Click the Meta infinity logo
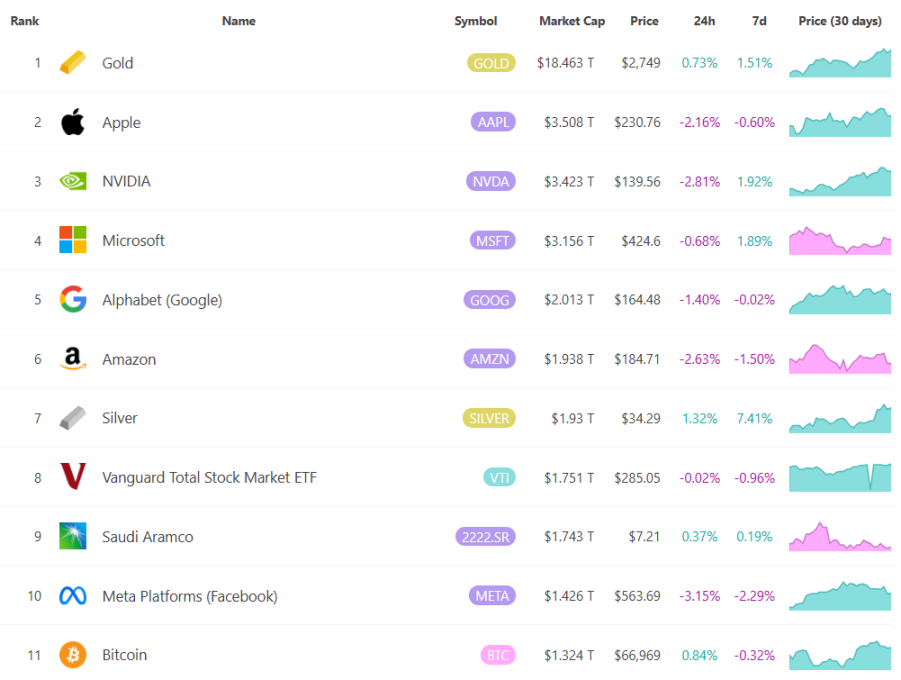Viewport: 901px width, 680px height. click(73, 596)
